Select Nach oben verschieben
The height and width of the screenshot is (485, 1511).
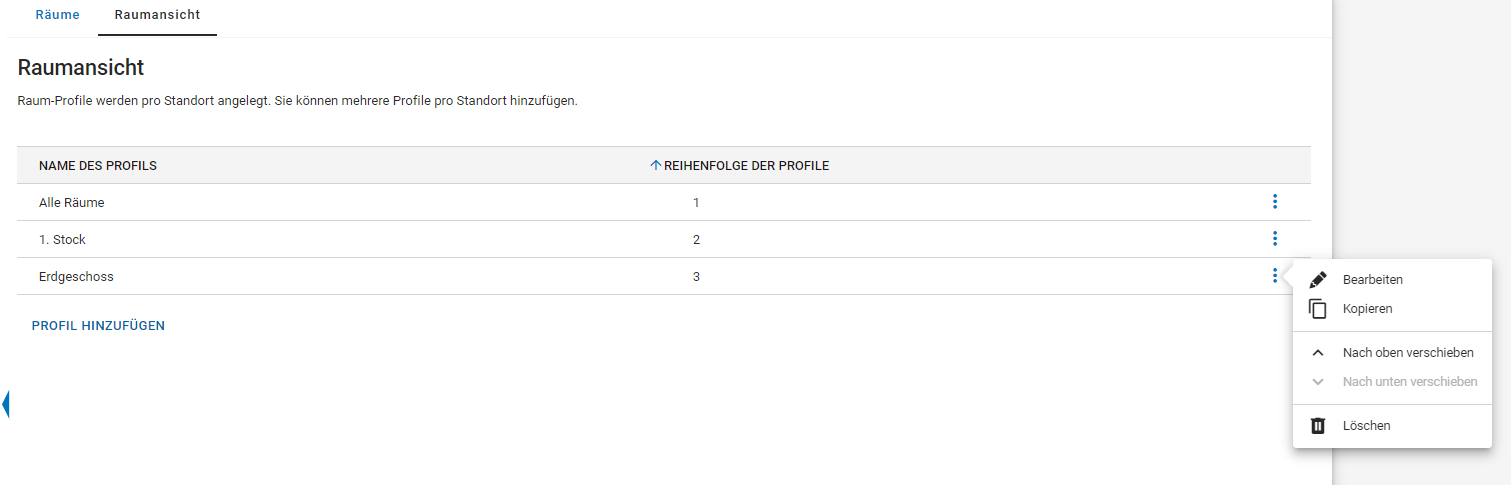[1408, 353]
